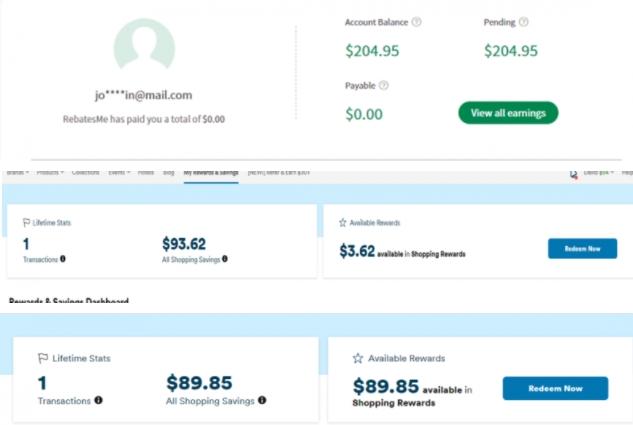The height and width of the screenshot is (425, 633).
Task: Click the info icon beside the $93.62 All Shopping Savings
Action: pyautogui.click(x=225, y=259)
